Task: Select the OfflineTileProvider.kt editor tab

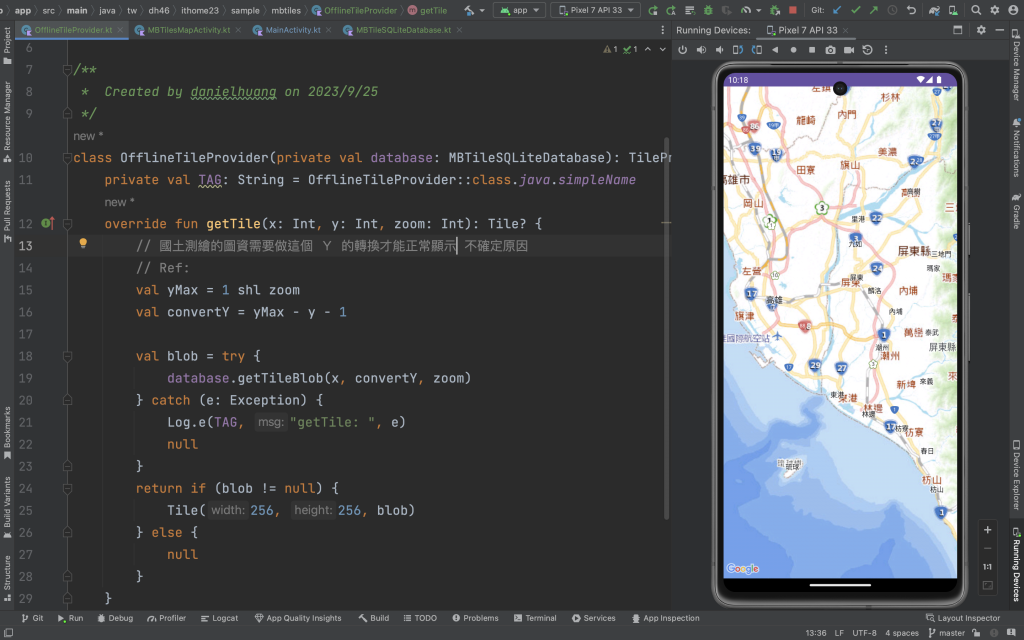Action: pos(73,30)
